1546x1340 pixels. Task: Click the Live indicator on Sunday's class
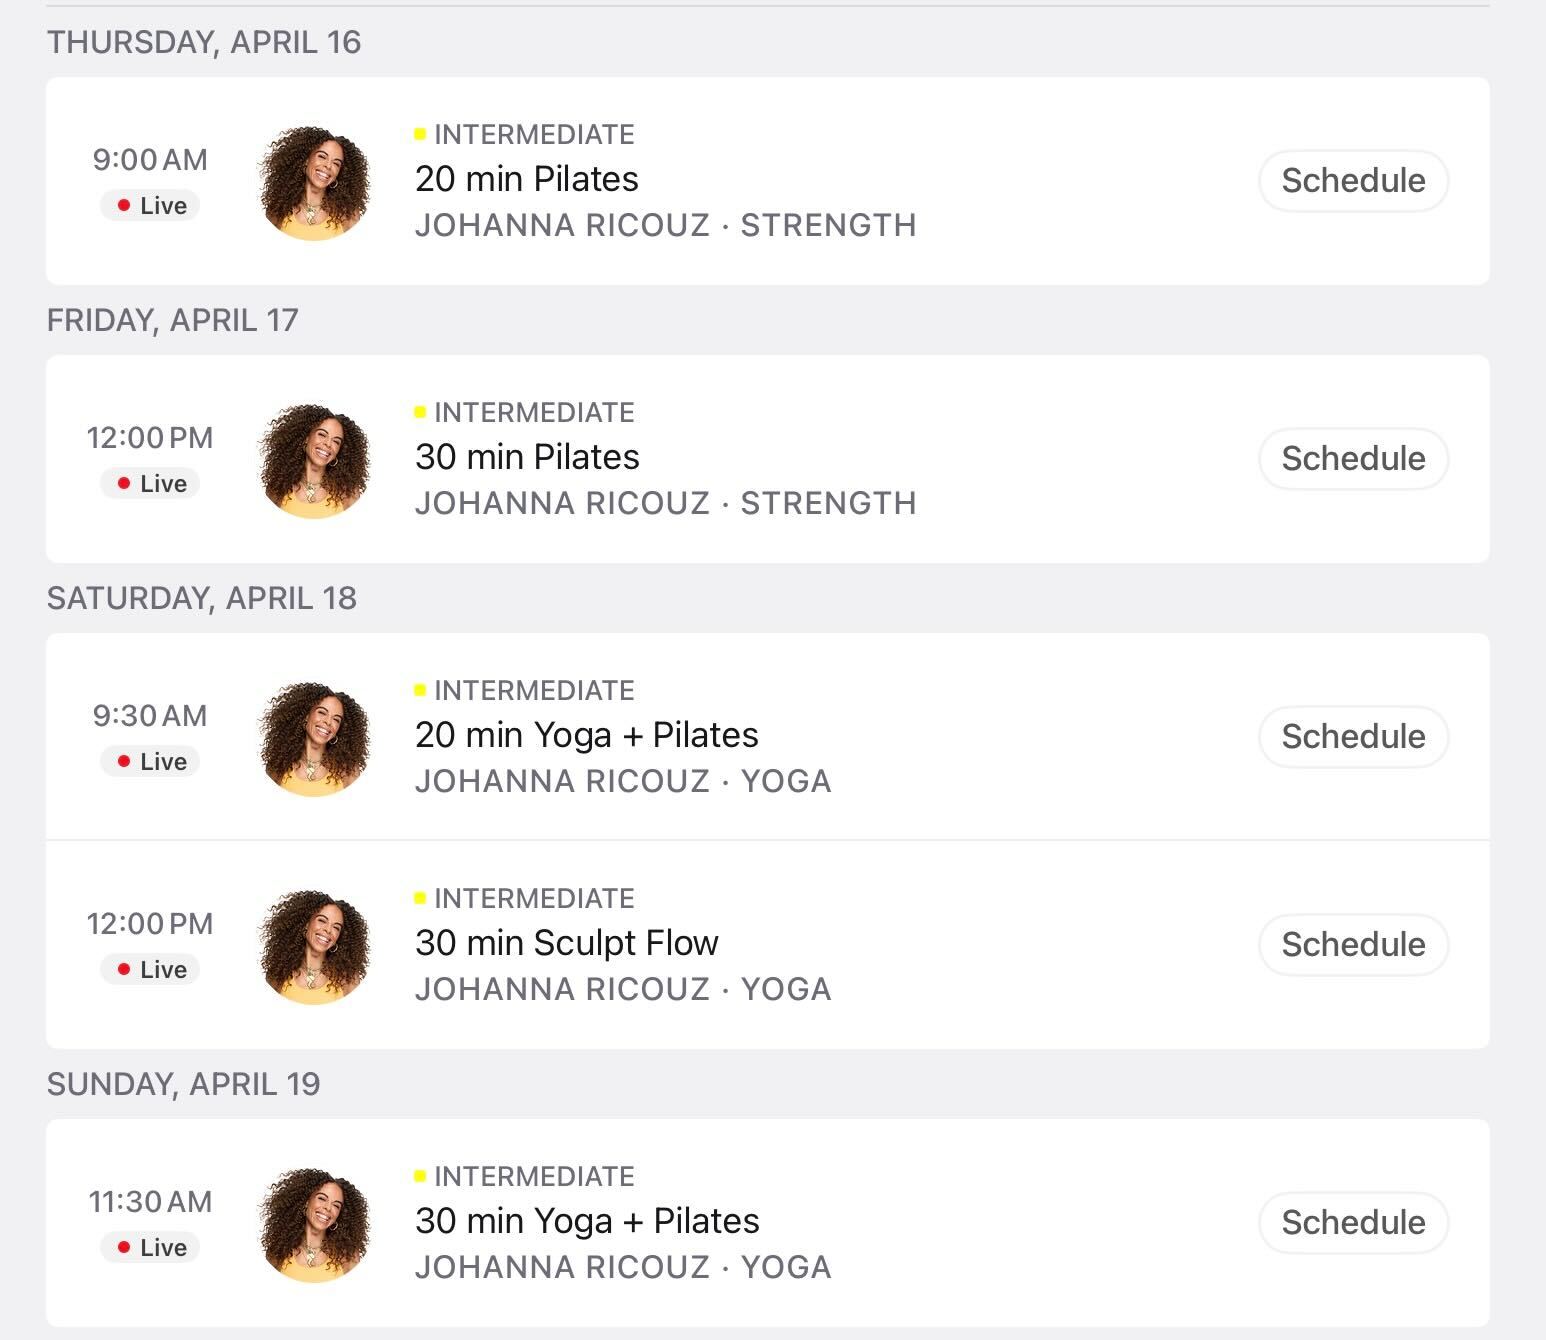click(x=149, y=1247)
